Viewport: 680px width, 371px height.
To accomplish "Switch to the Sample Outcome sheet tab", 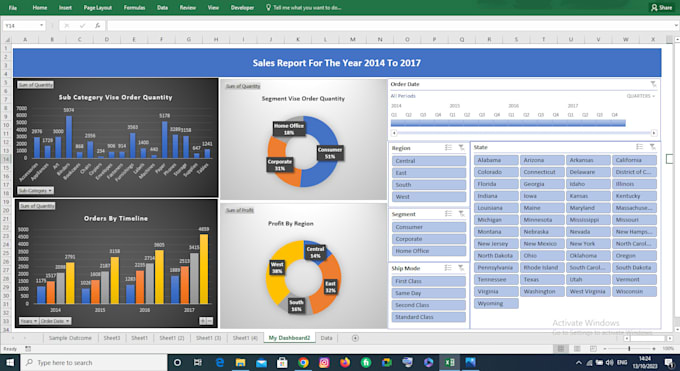I will pos(70,338).
